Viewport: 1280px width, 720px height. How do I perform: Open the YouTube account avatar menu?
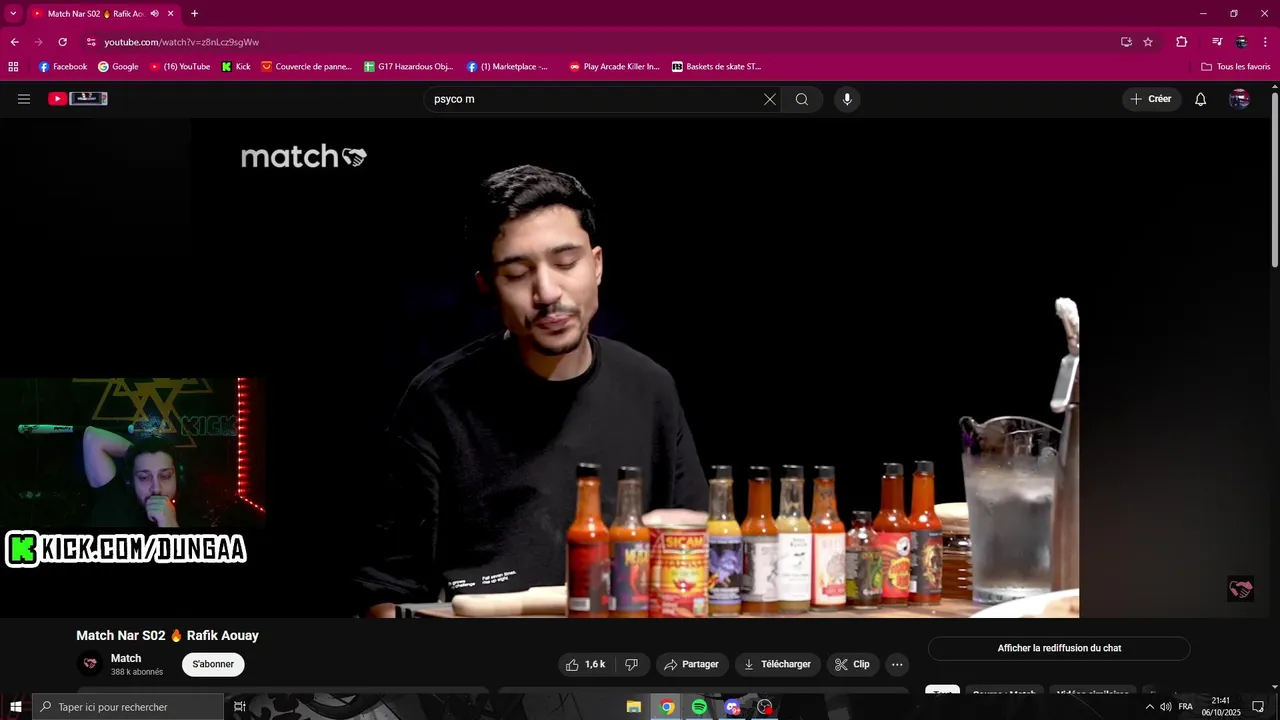click(x=1239, y=99)
